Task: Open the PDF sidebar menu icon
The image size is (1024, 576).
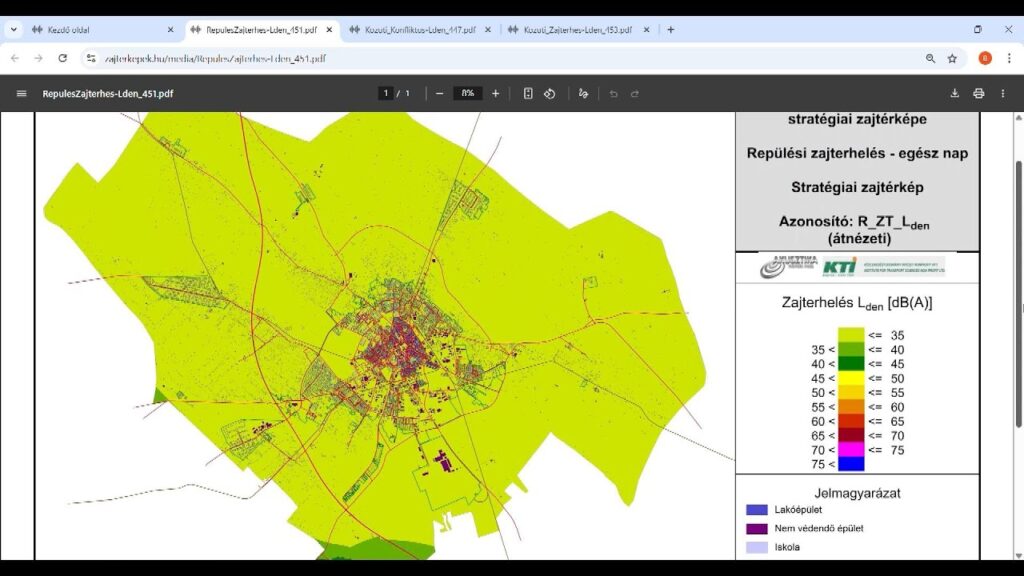Action: [x=21, y=93]
